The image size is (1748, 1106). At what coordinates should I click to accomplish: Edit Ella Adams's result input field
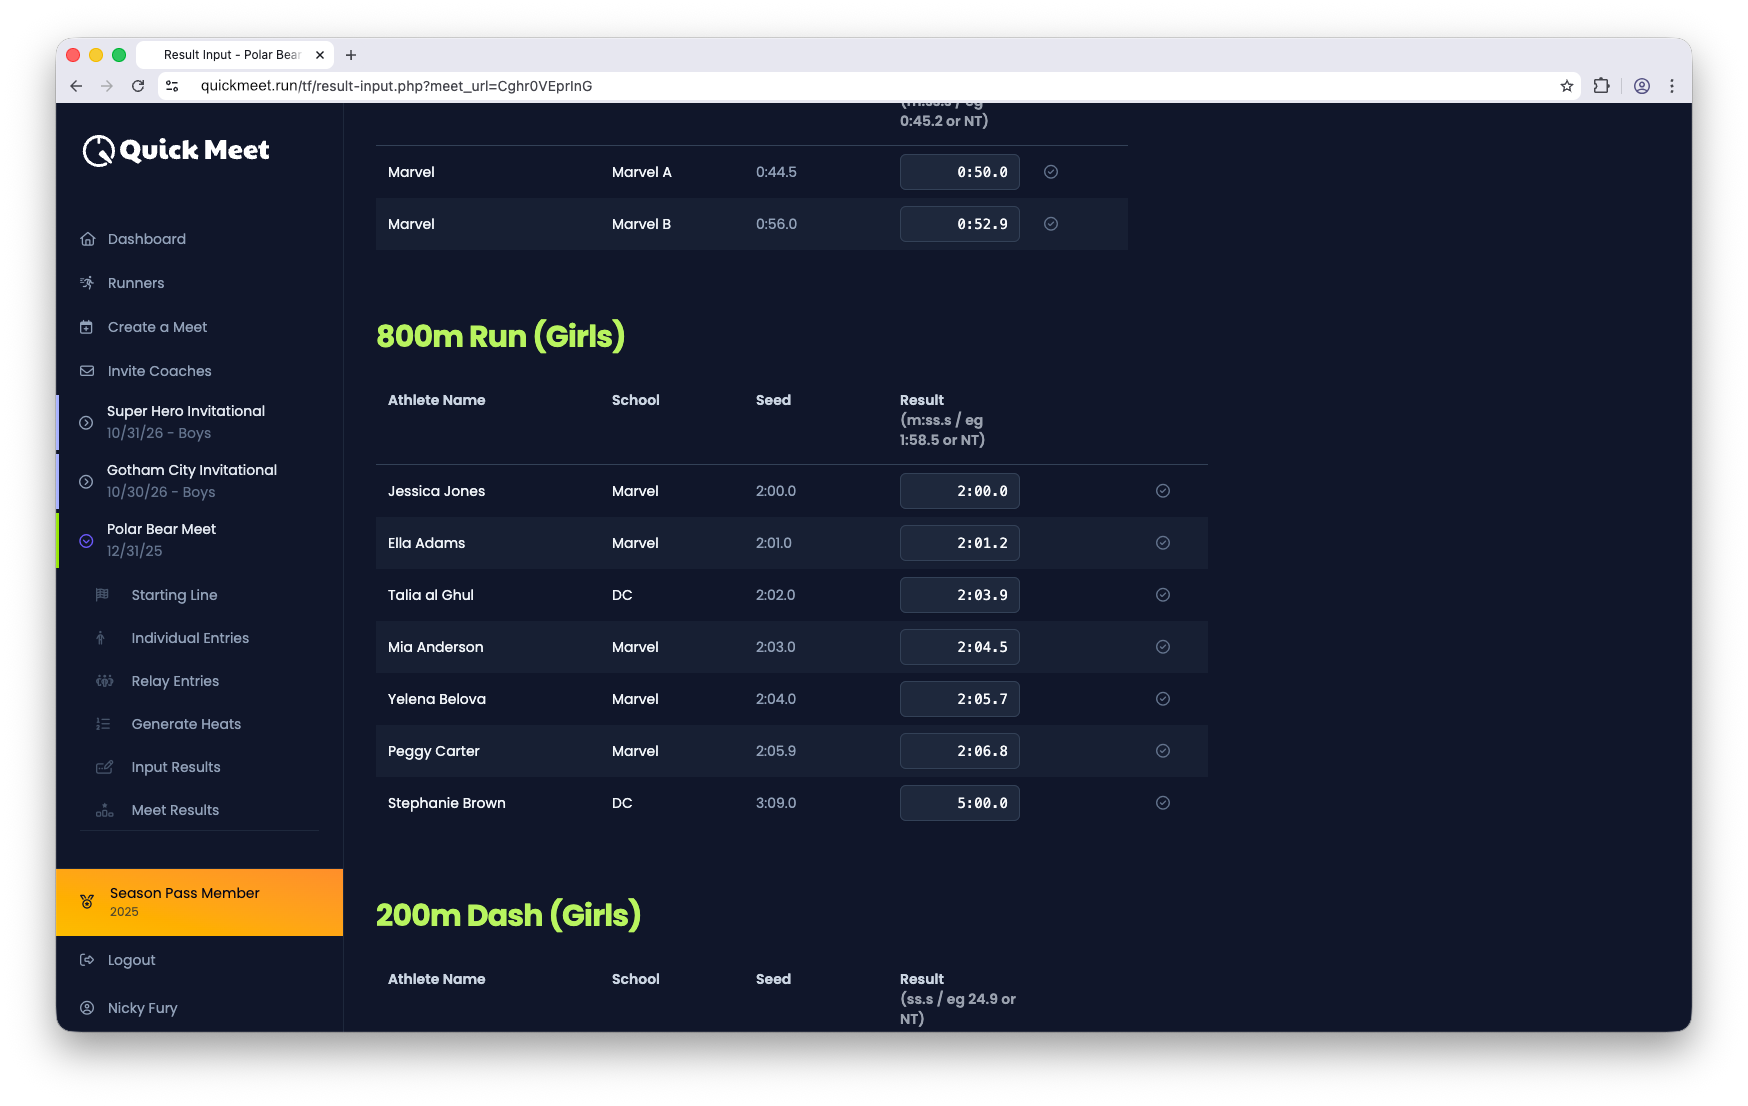[959, 543]
